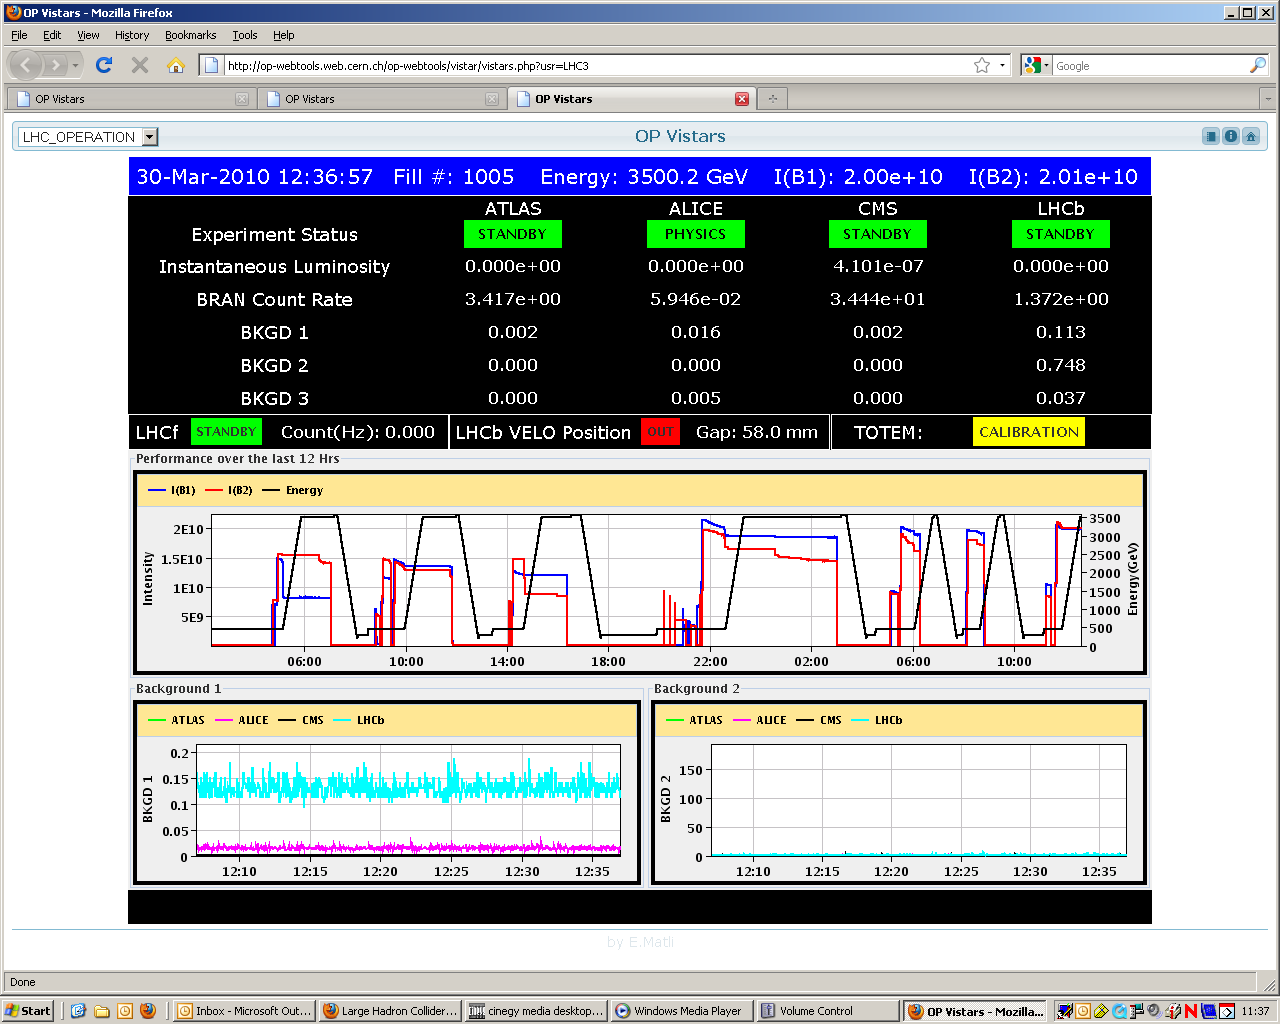Open the info icon in OP Vistars header
This screenshot has width=1280, height=1024.
pos(1231,136)
